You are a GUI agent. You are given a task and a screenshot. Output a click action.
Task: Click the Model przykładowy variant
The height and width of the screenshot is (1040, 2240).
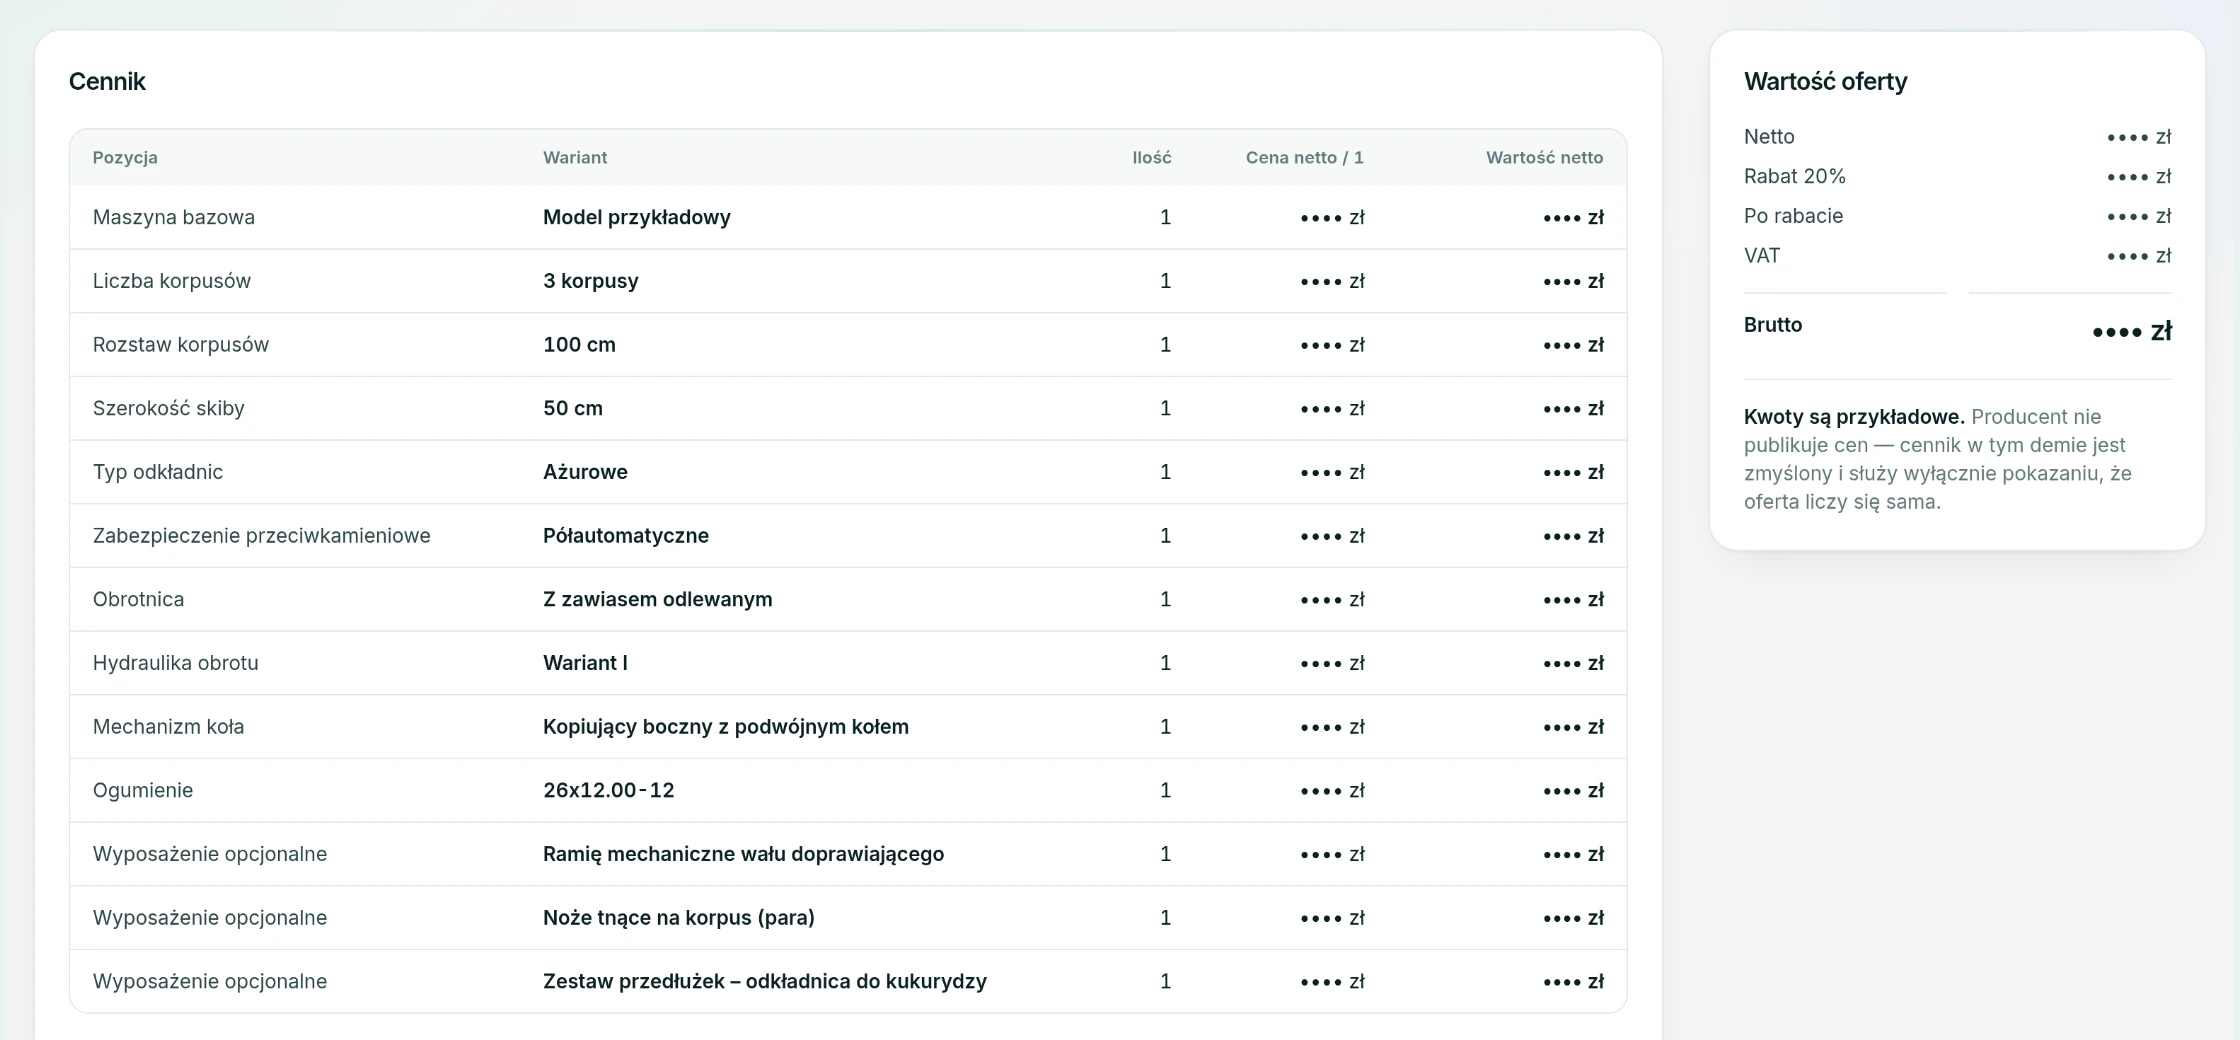[637, 217]
